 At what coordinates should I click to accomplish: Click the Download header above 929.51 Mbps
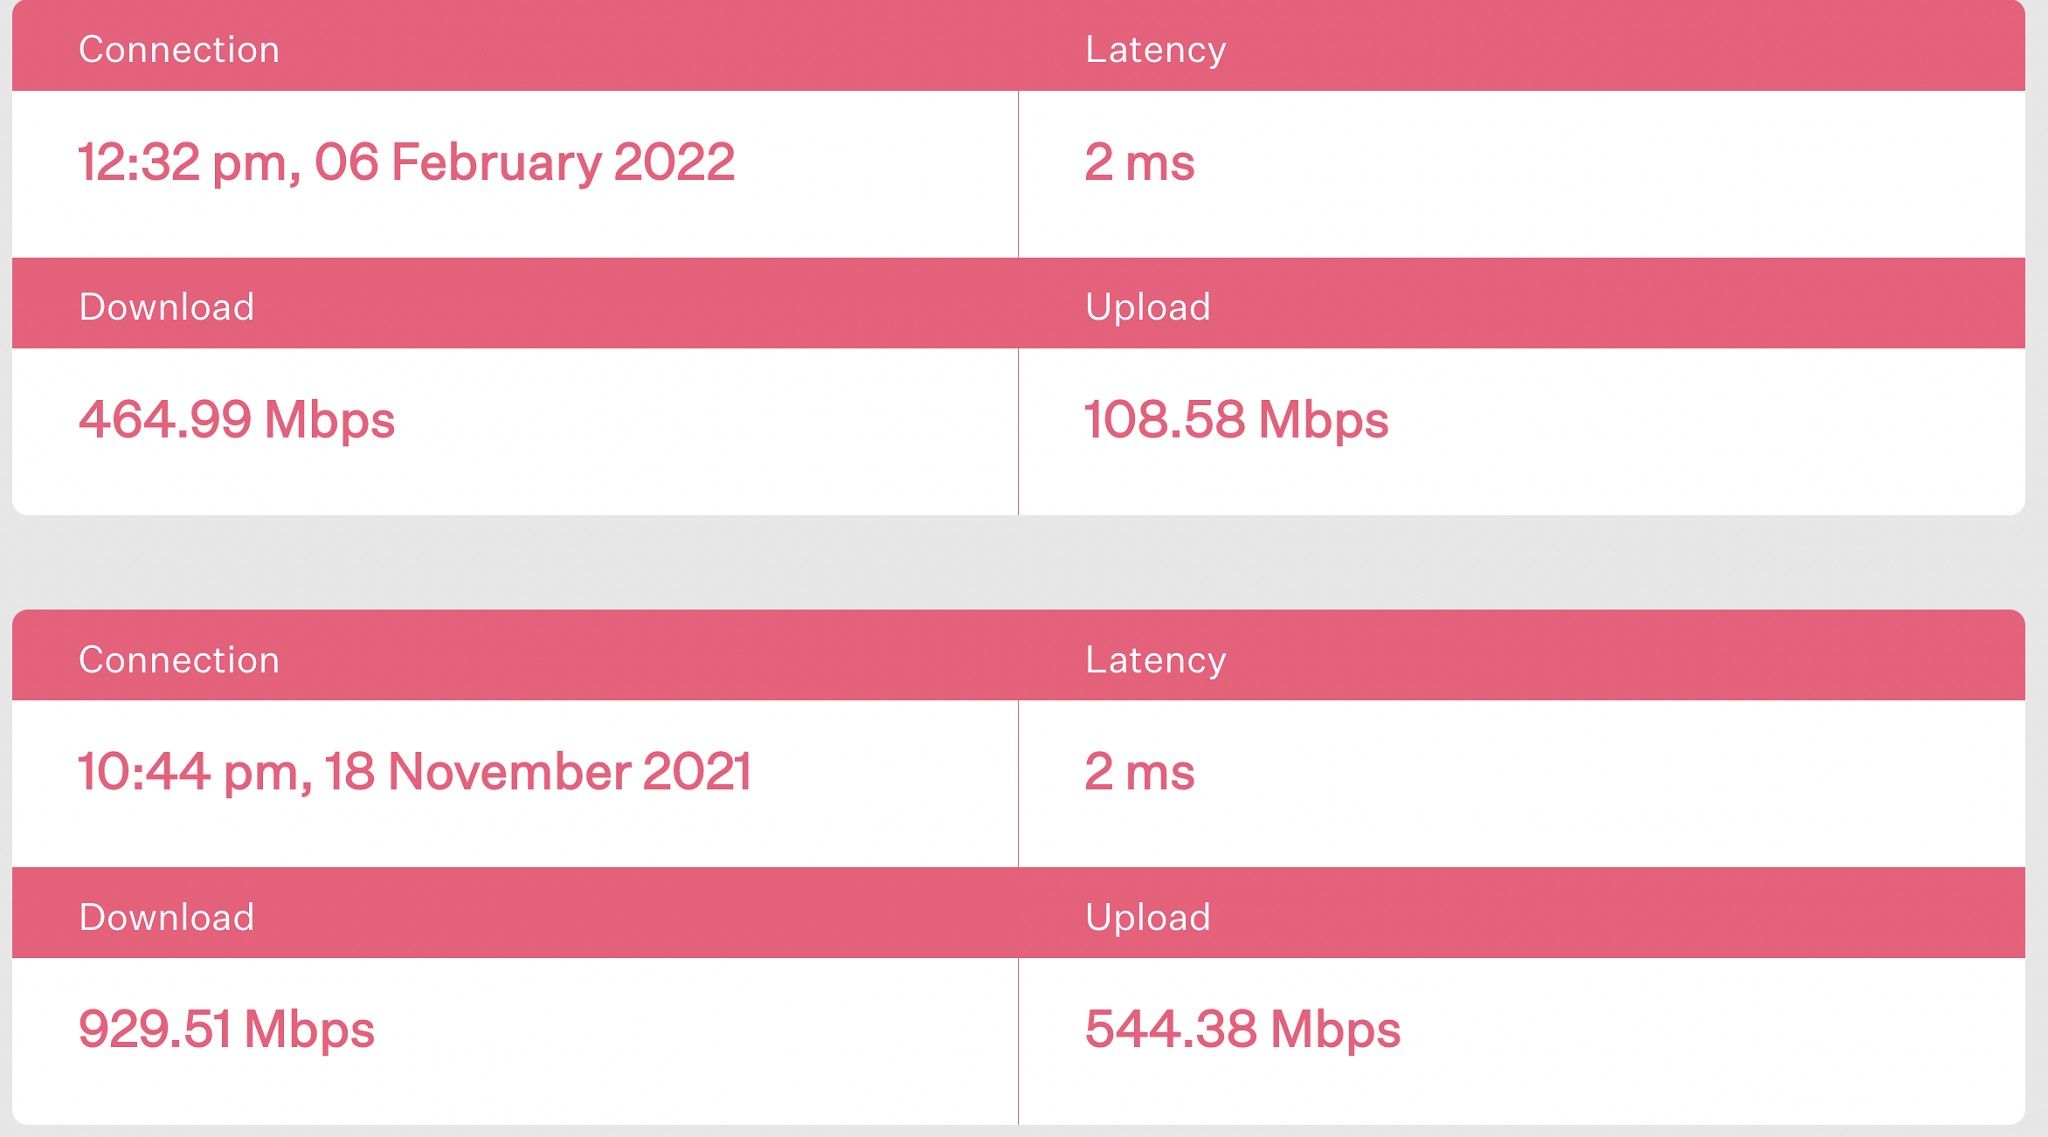(x=166, y=917)
